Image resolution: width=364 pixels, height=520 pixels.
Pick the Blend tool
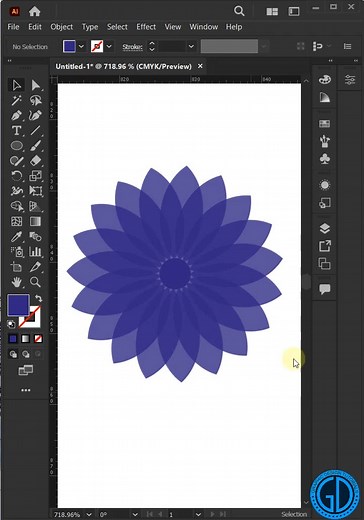pyautogui.click(x=35, y=237)
